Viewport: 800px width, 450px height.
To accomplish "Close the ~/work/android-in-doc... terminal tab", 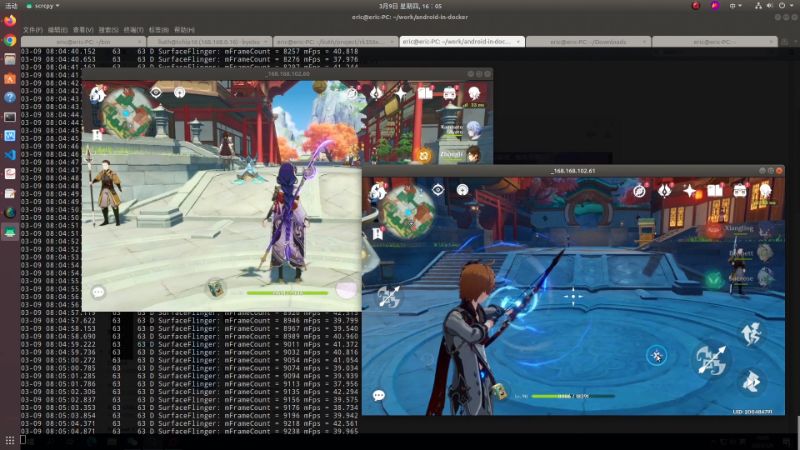I will click(x=518, y=42).
